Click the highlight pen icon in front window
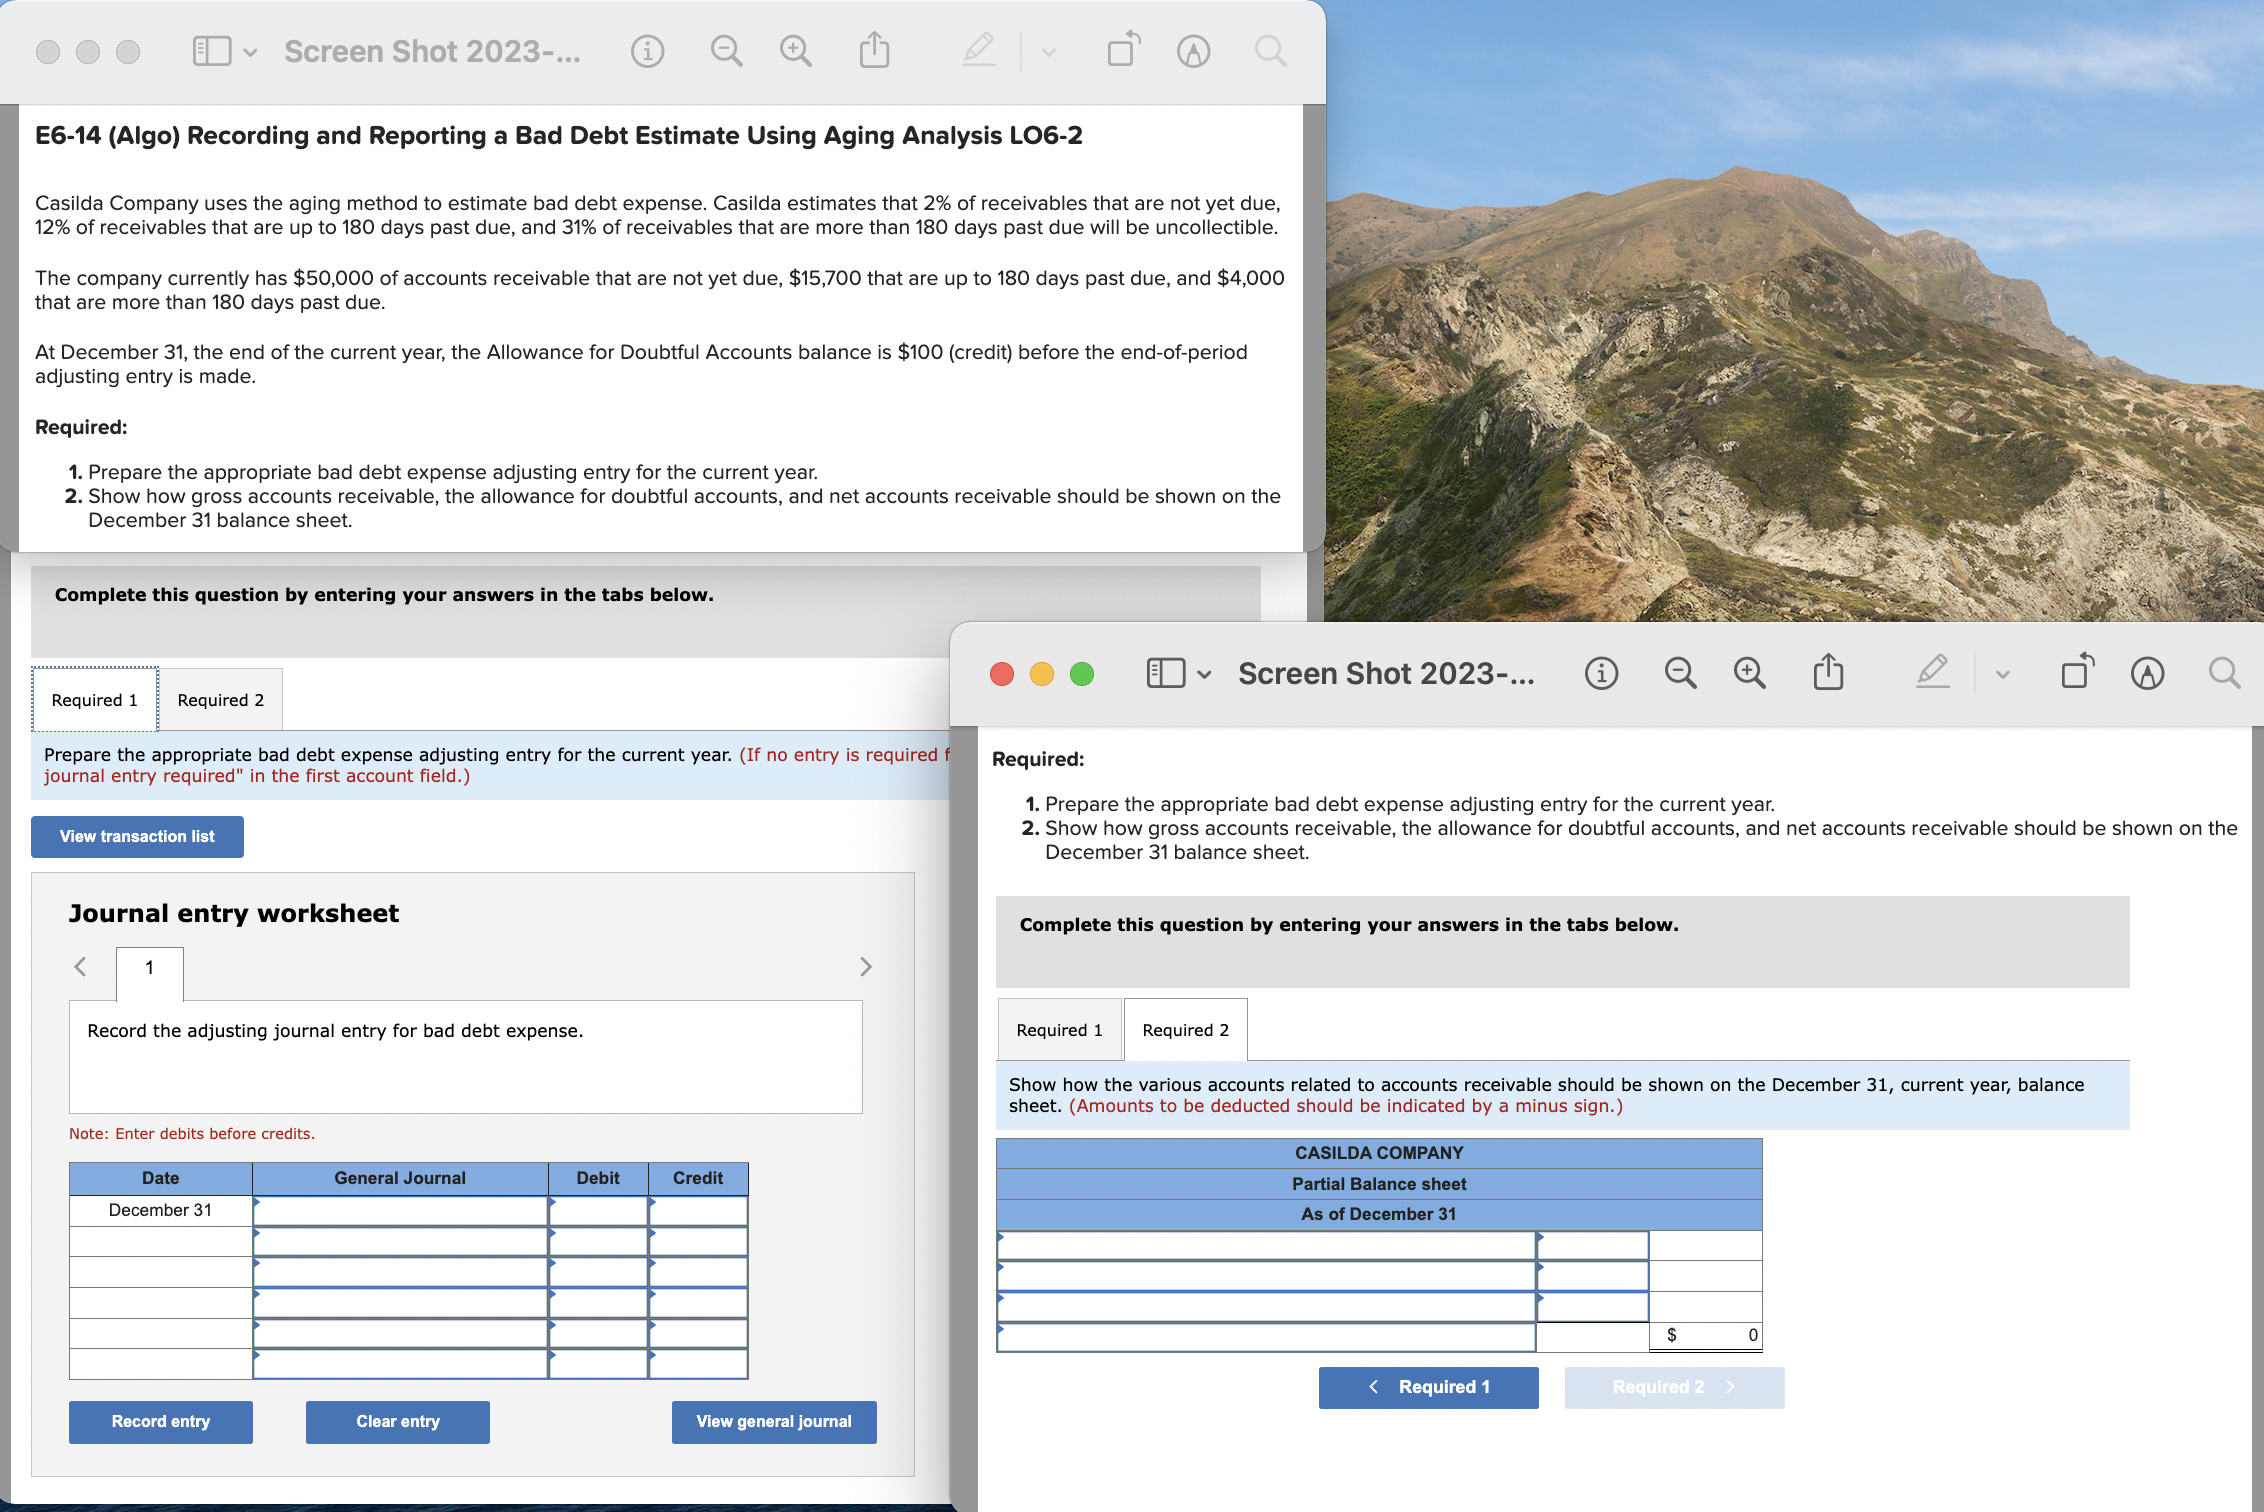Viewport: 2264px width, 1512px height. (x=1932, y=671)
